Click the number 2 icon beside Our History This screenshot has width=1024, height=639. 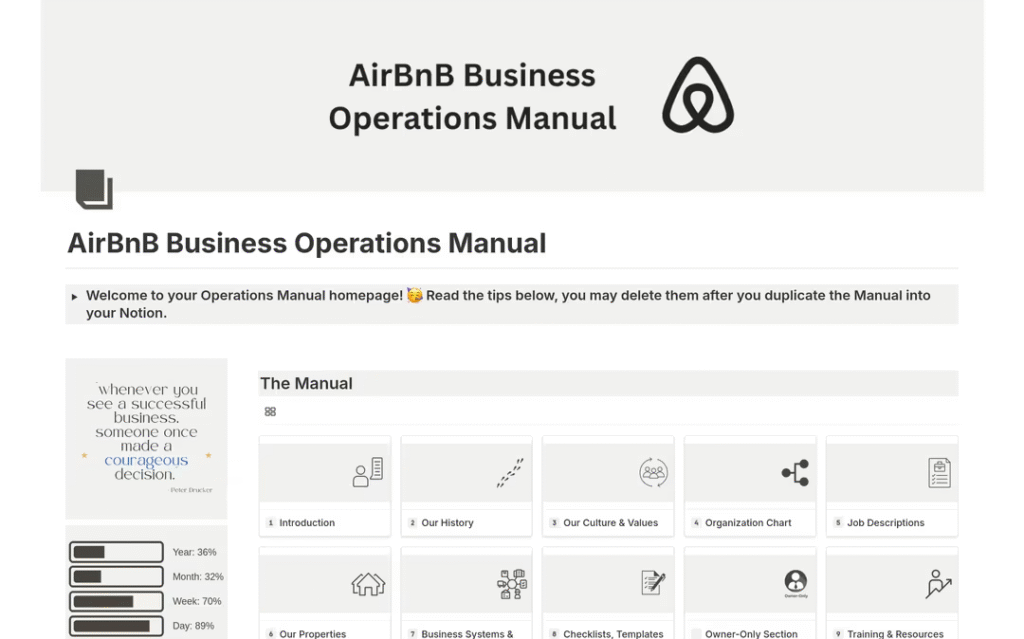point(412,523)
